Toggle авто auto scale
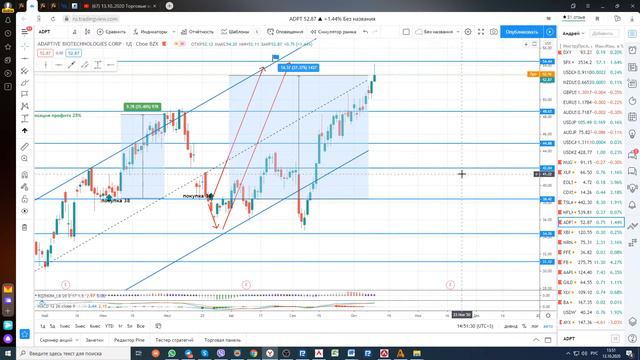The width and height of the screenshot is (640, 360). pos(548,326)
